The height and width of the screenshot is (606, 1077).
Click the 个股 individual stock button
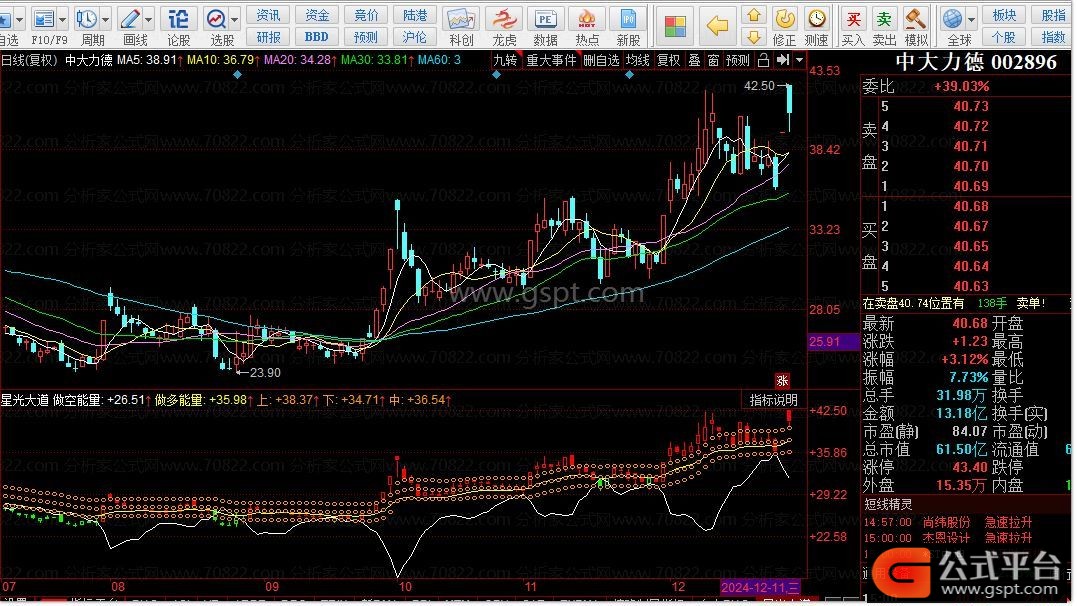[1004, 36]
